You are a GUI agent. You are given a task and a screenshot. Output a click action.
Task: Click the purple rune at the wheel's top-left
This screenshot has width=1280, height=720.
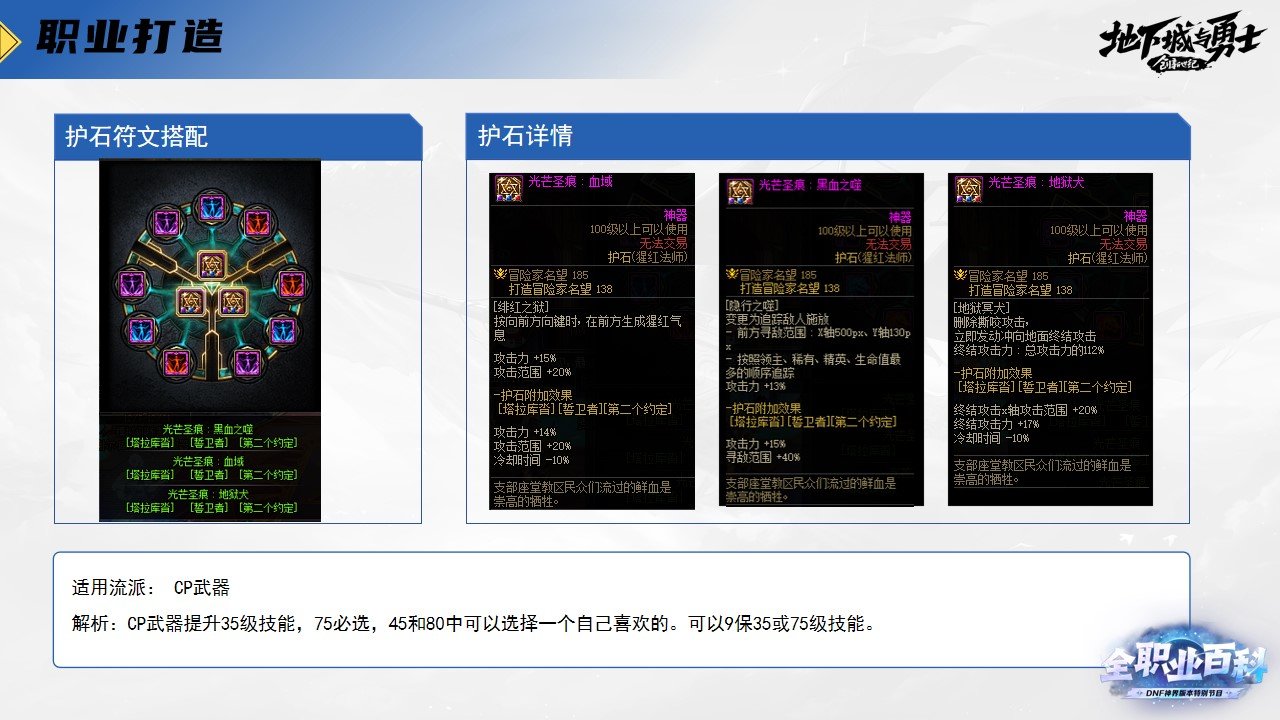click(x=165, y=221)
